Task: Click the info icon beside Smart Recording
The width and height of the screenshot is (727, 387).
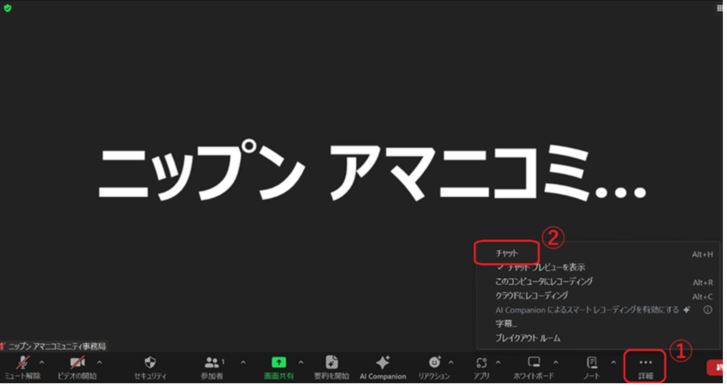Action: (708, 310)
